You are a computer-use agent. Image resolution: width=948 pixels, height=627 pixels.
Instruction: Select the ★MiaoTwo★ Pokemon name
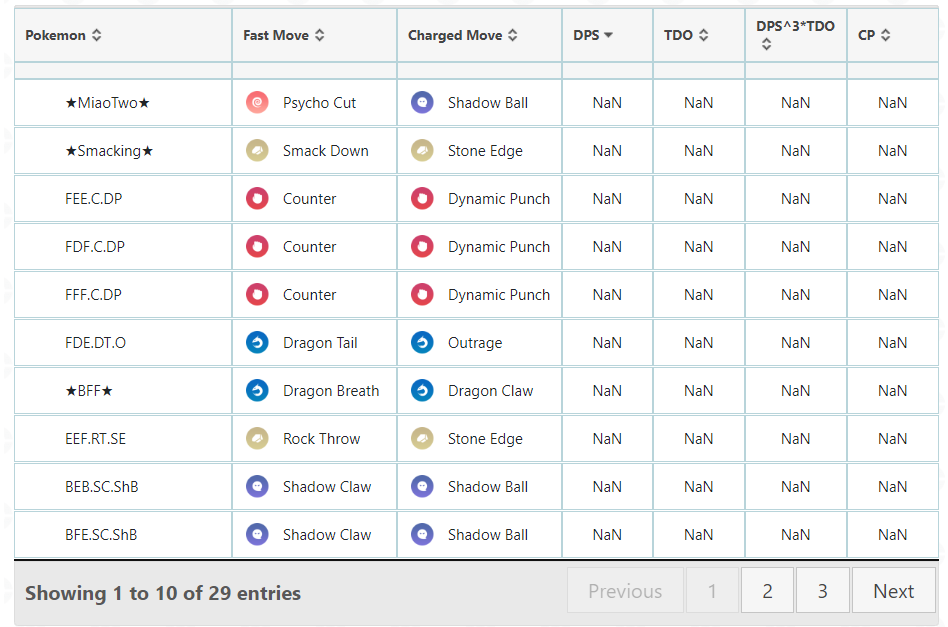tap(108, 103)
